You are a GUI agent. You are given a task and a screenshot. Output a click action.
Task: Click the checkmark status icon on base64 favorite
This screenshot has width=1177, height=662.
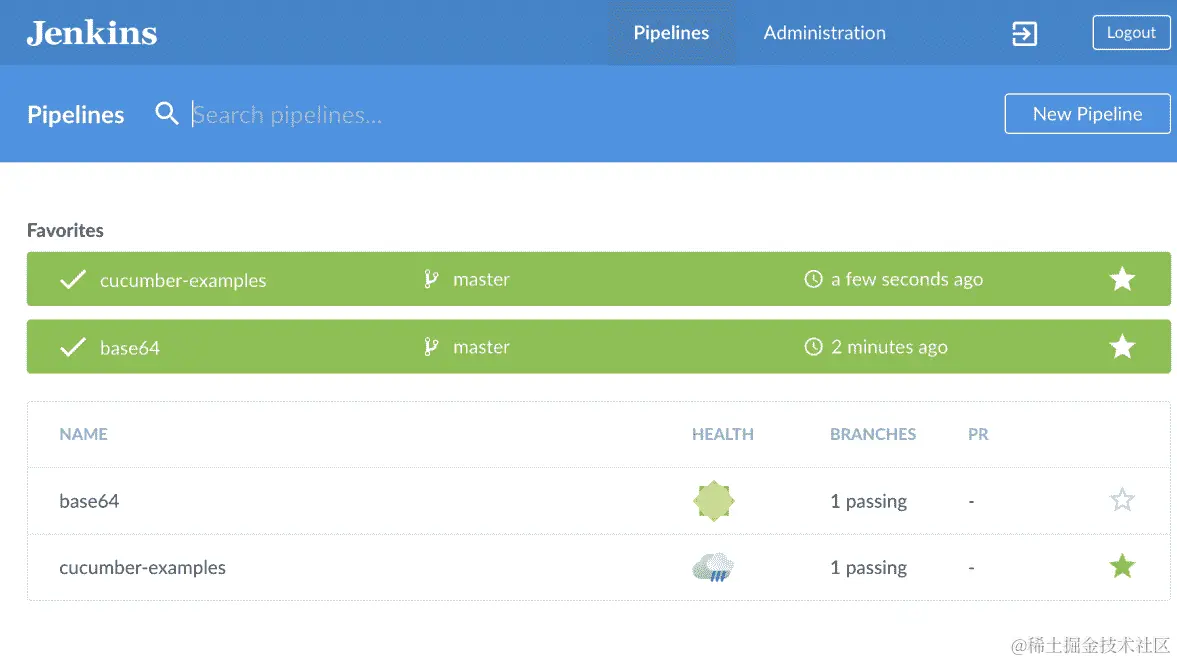pos(73,347)
